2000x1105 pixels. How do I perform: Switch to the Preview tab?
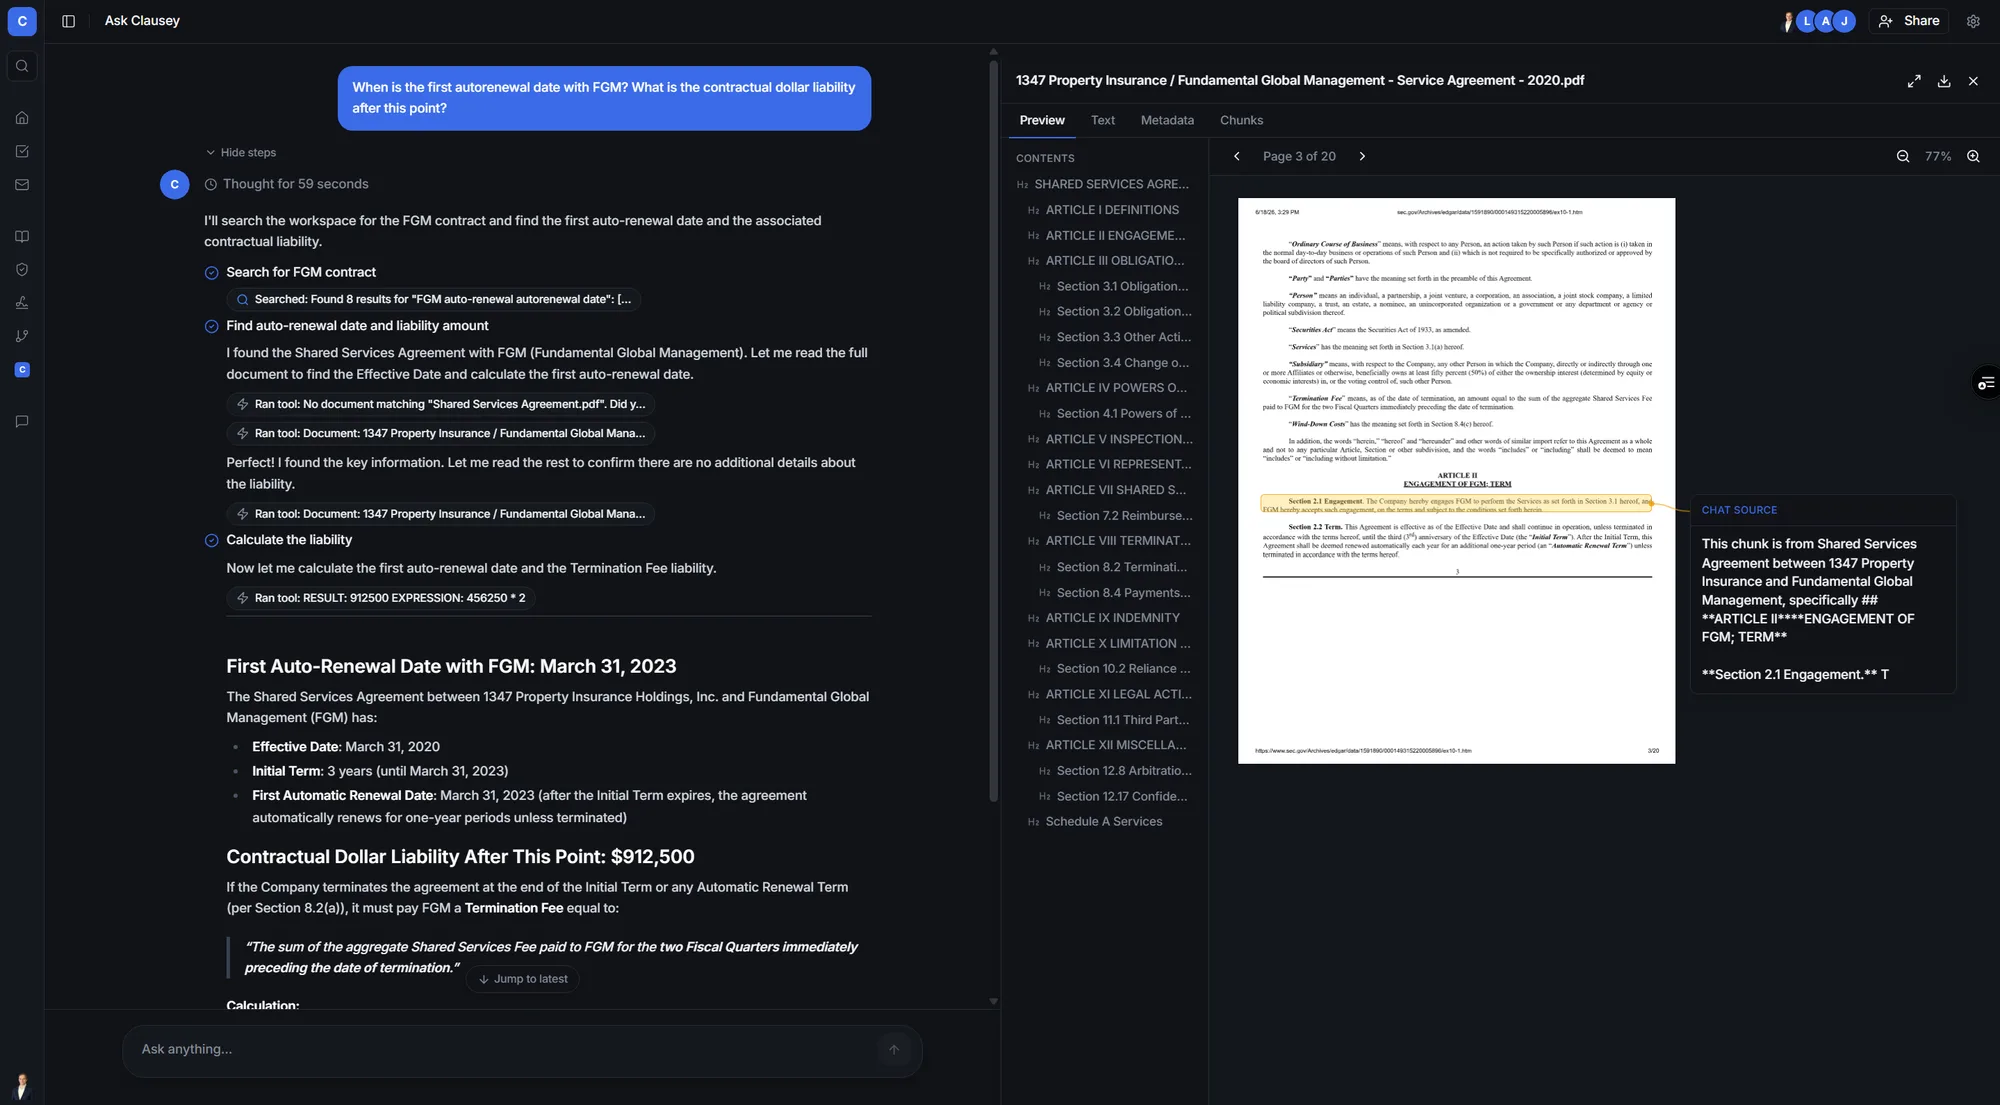pyautogui.click(x=1042, y=120)
